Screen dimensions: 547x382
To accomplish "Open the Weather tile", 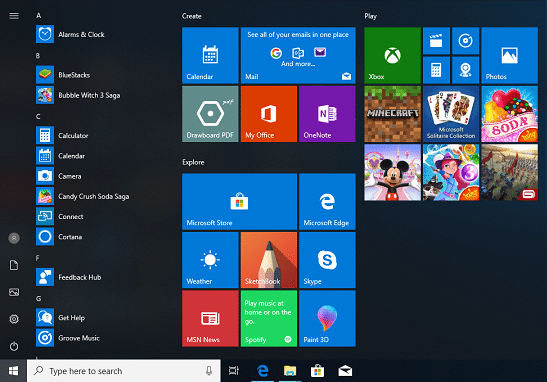I will coord(210,260).
